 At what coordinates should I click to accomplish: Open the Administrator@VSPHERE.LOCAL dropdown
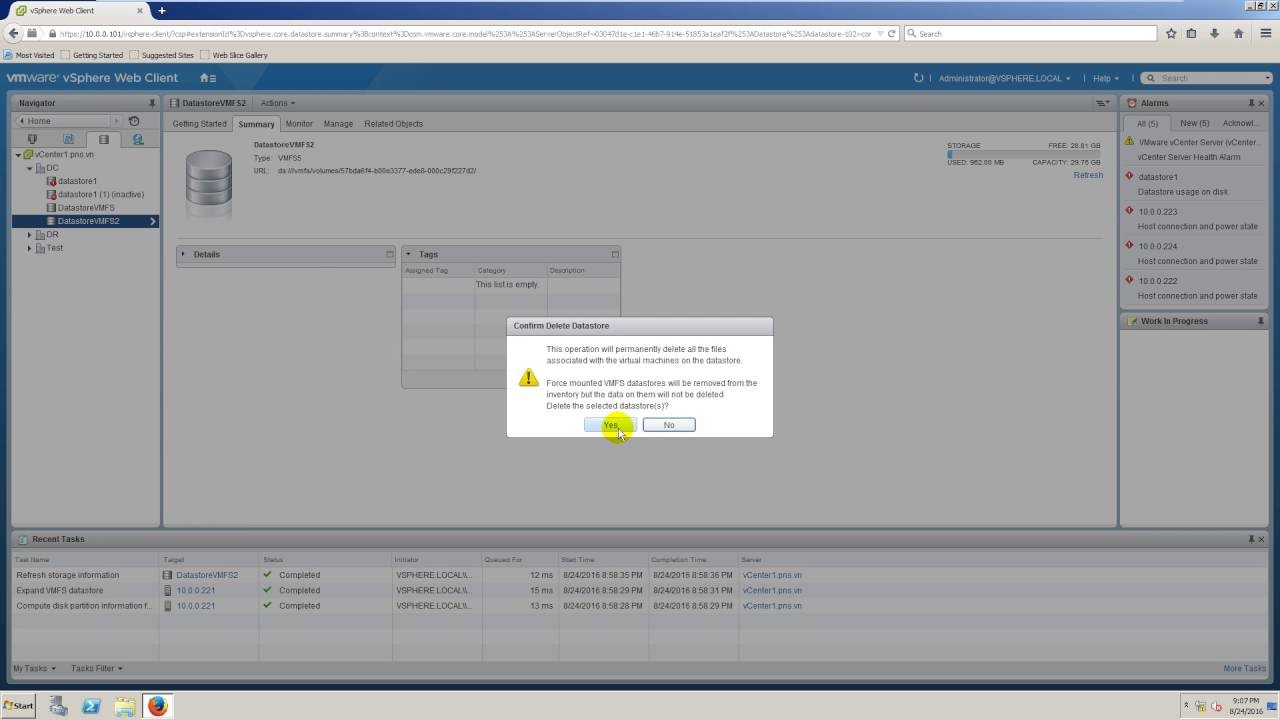1004,78
